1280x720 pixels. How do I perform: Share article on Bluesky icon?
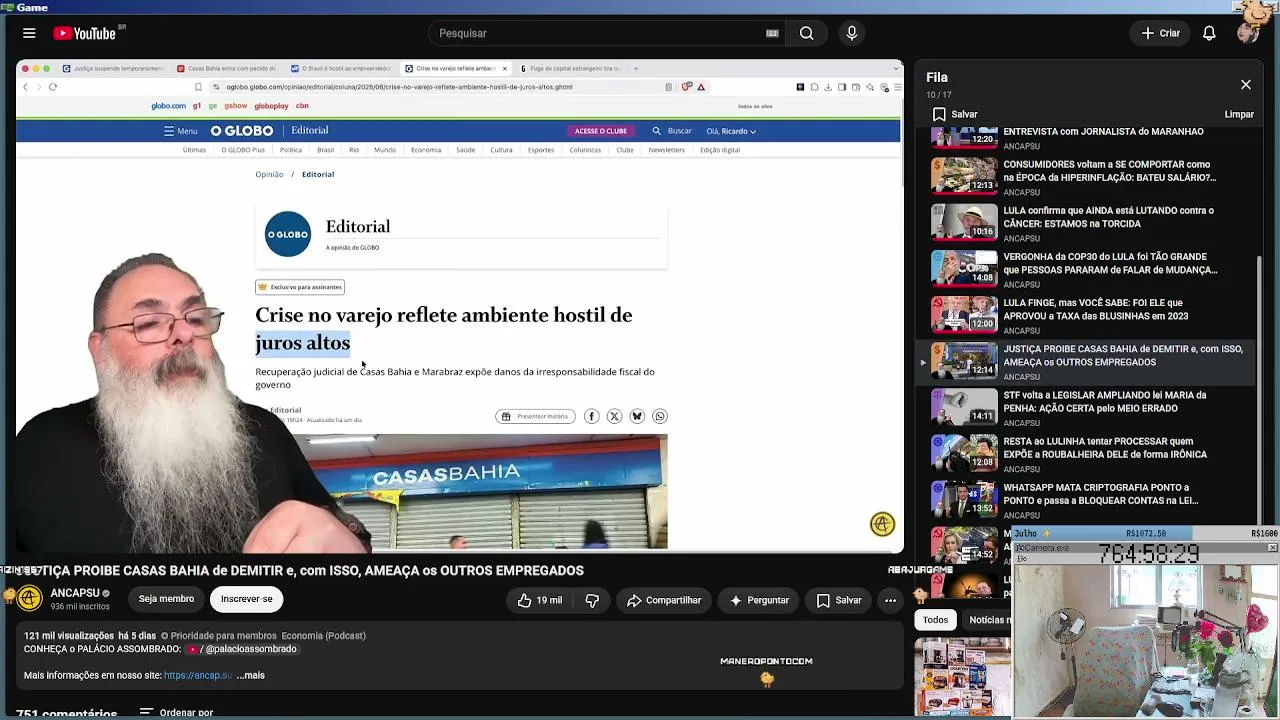[637, 416]
